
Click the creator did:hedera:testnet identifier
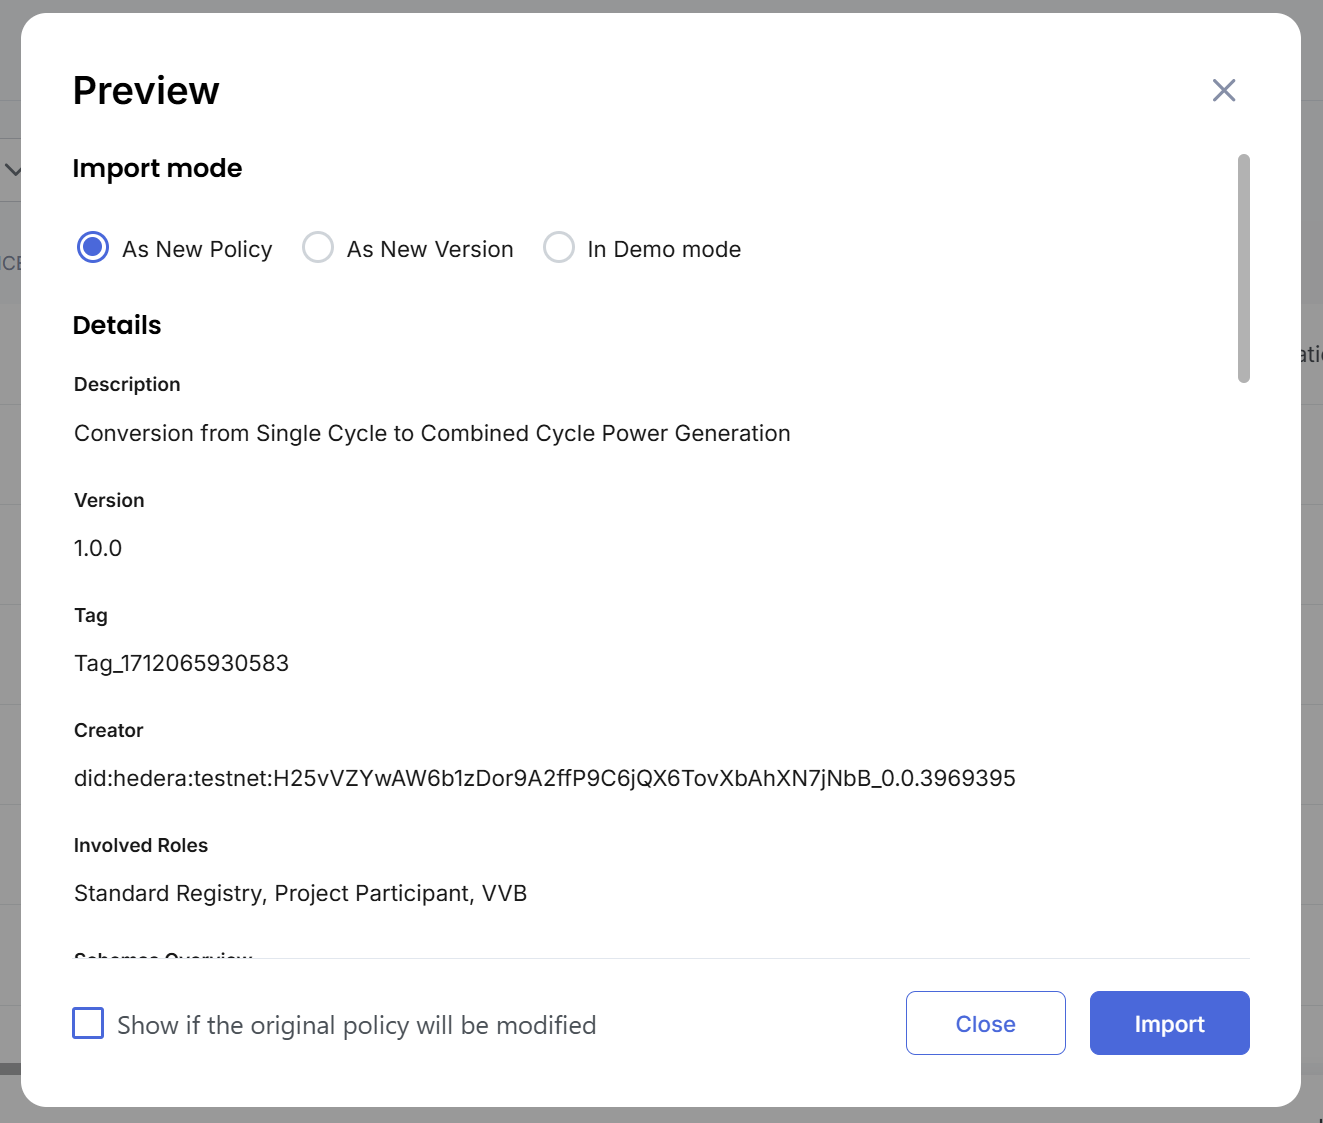click(x=544, y=778)
